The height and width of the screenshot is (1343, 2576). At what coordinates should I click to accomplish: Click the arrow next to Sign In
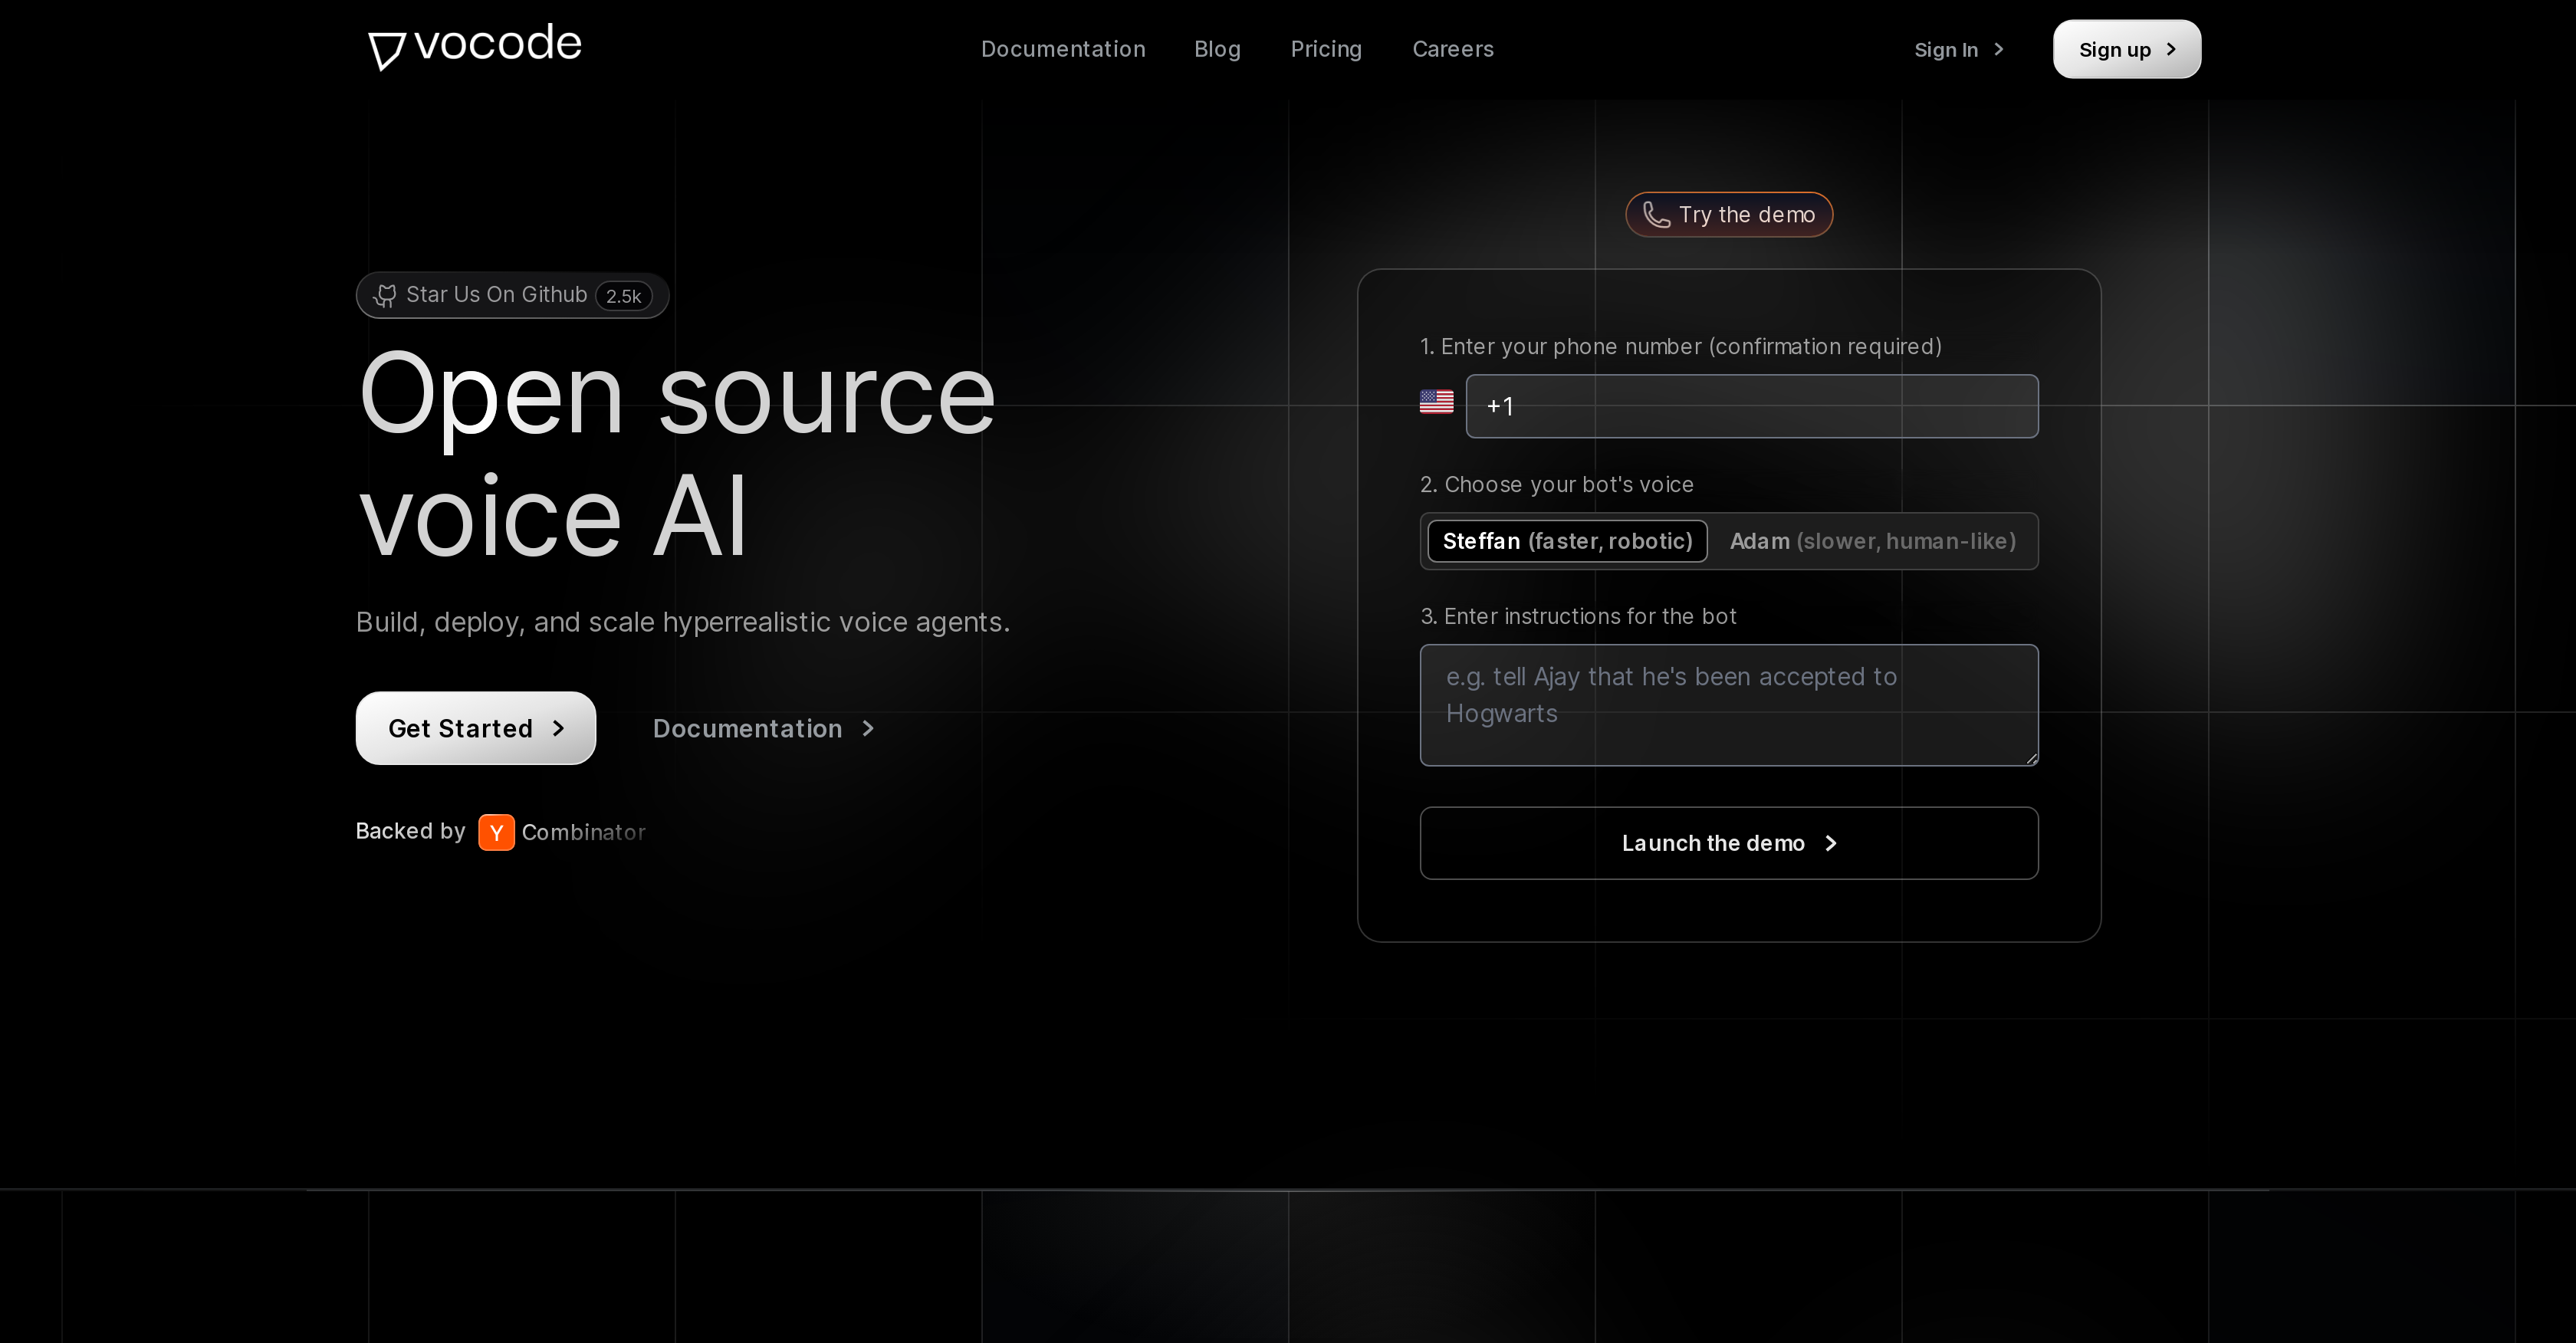pos(1999,49)
